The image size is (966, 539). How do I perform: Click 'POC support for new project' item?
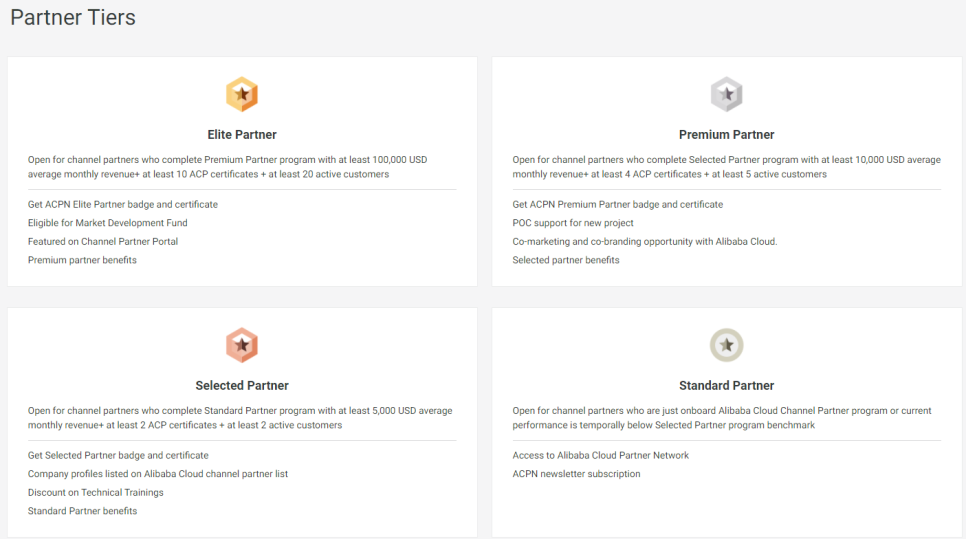point(573,223)
